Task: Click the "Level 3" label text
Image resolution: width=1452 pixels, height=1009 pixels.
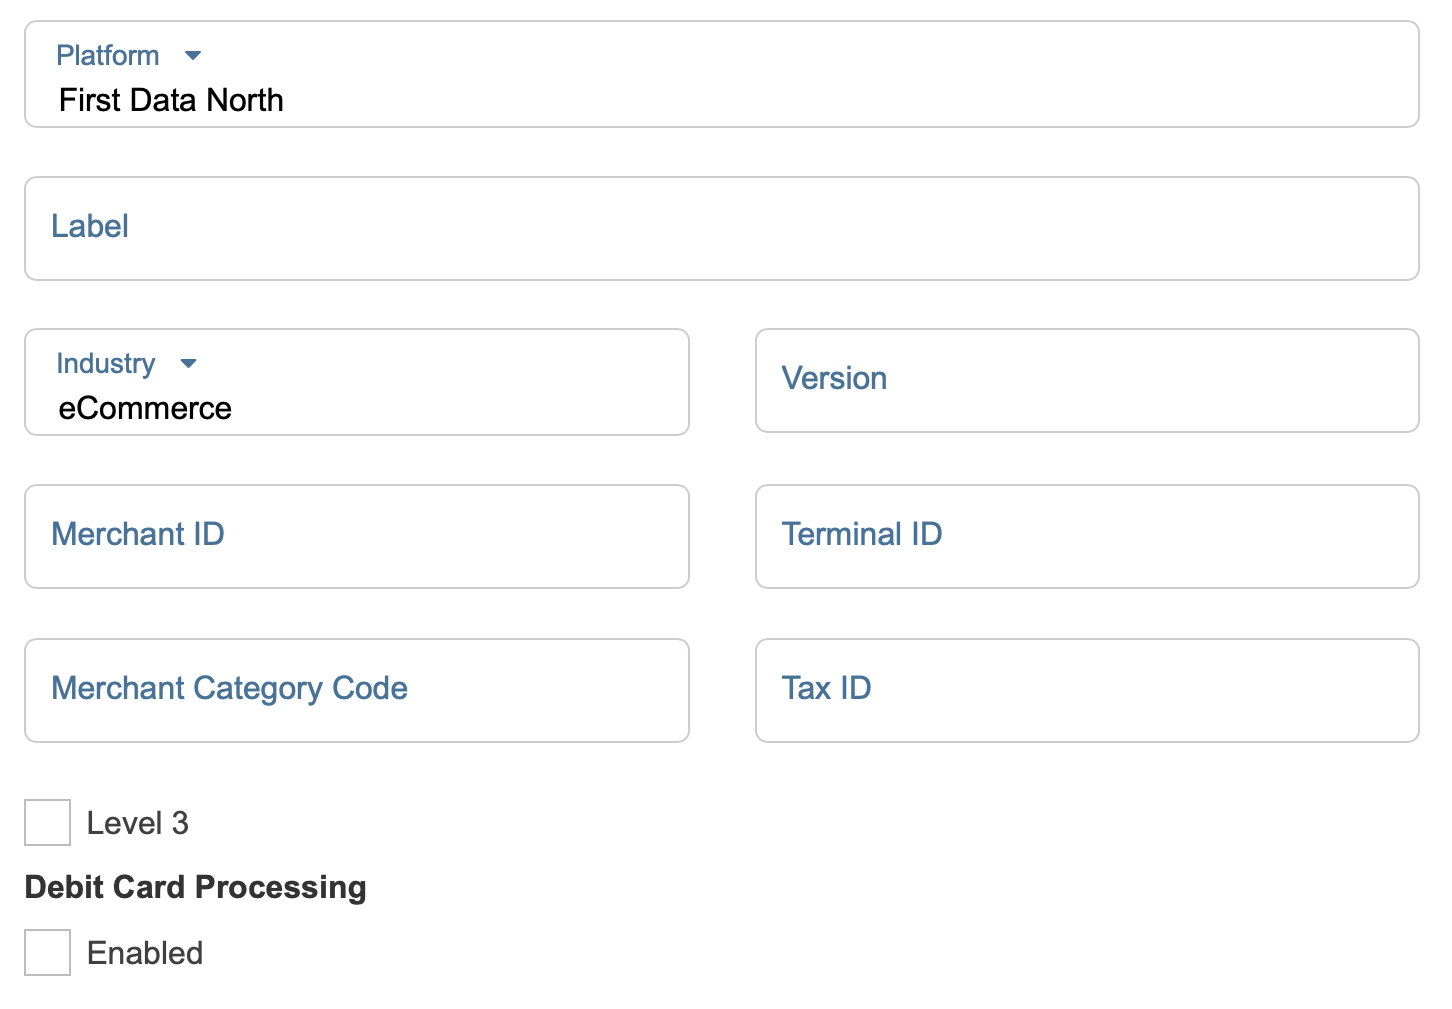Action: click(138, 823)
